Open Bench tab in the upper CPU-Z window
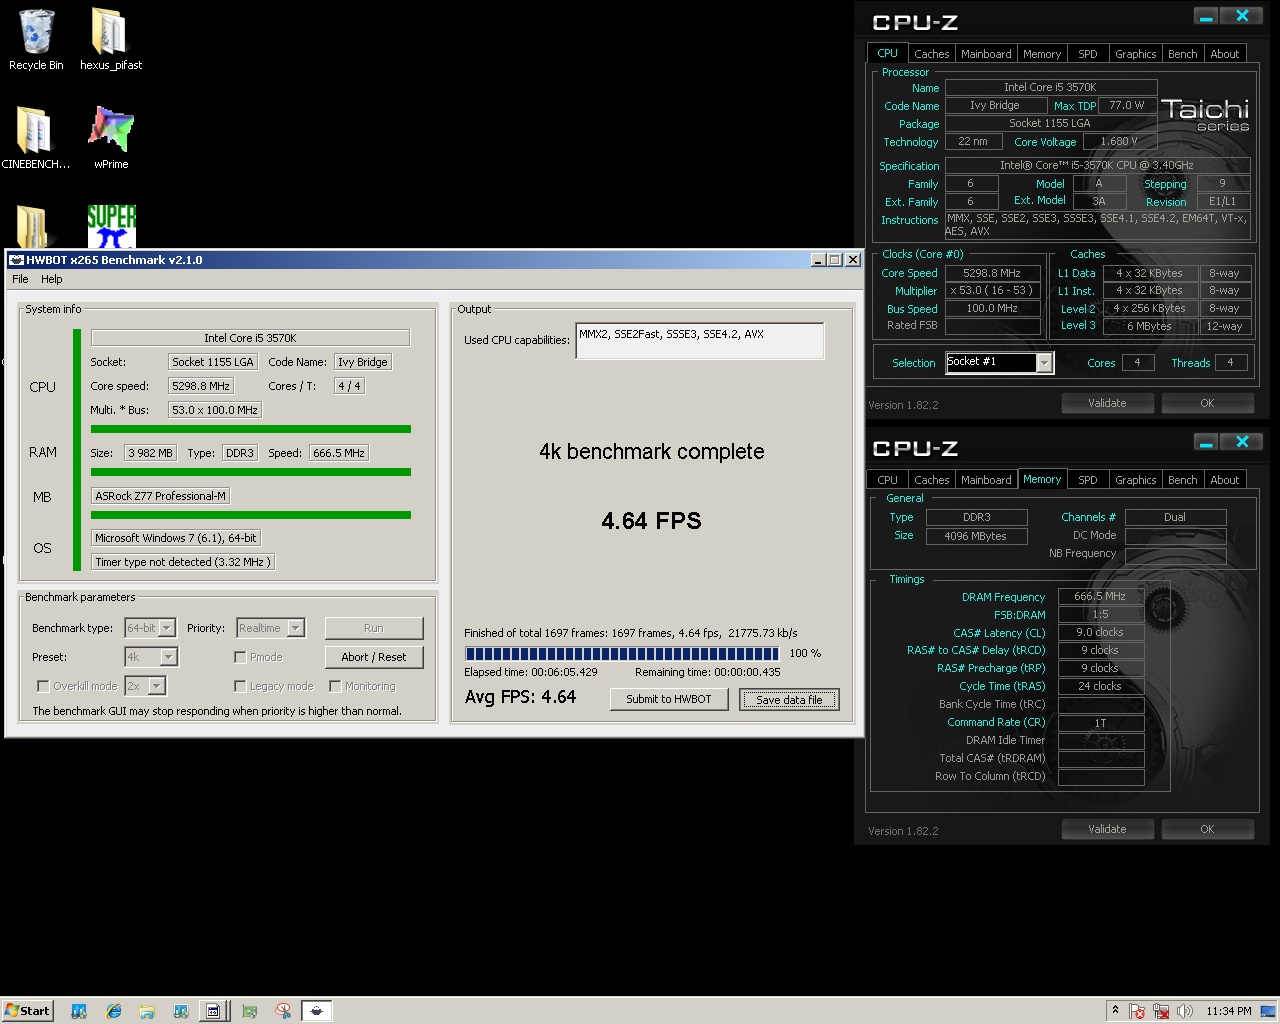This screenshot has width=1280, height=1024. click(x=1183, y=54)
